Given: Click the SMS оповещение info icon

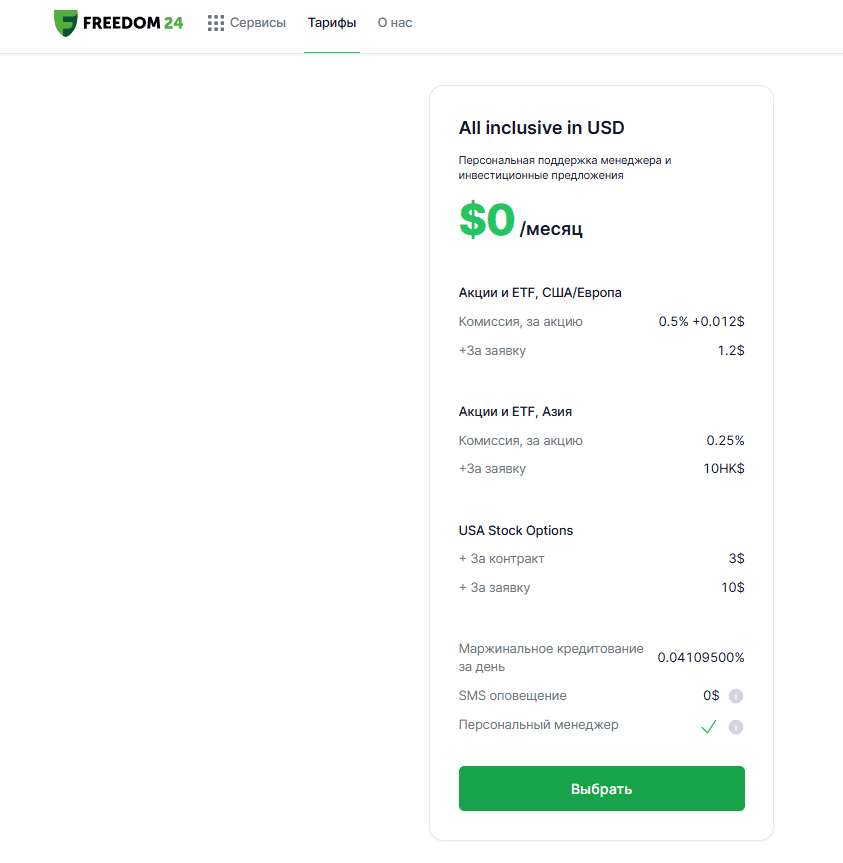Looking at the screenshot, I should click(x=736, y=696).
